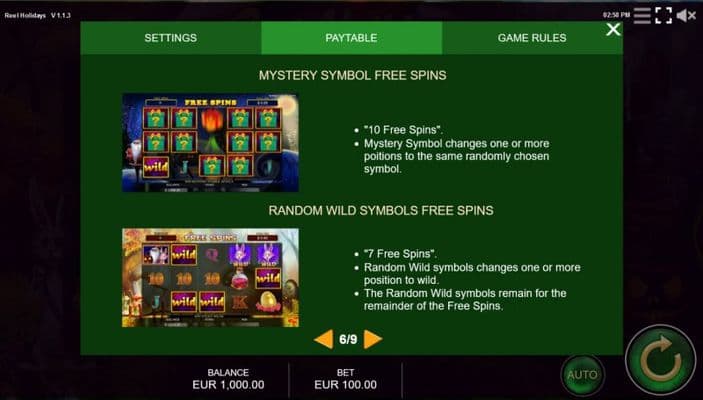703x400 pixels.
Task: Go to next paytable page arrow
Action: point(373,339)
